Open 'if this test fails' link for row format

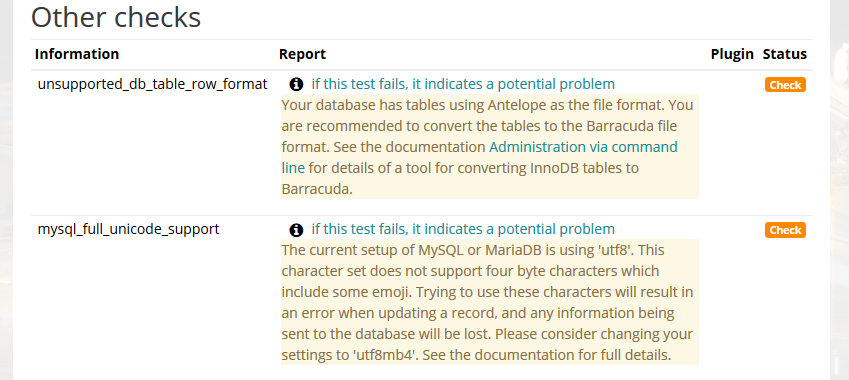point(463,84)
